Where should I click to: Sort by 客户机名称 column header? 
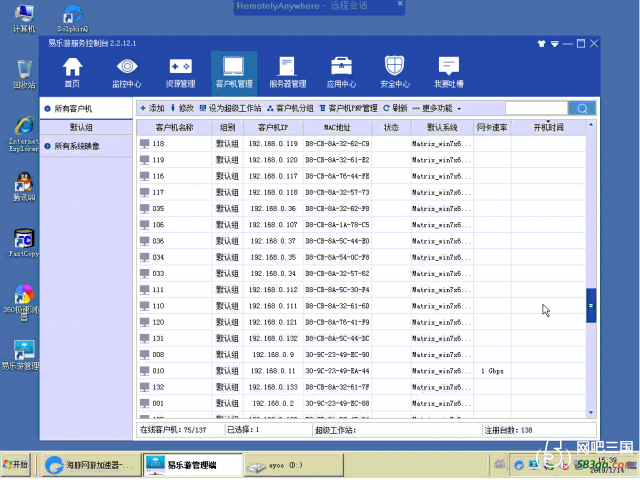click(x=174, y=127)
